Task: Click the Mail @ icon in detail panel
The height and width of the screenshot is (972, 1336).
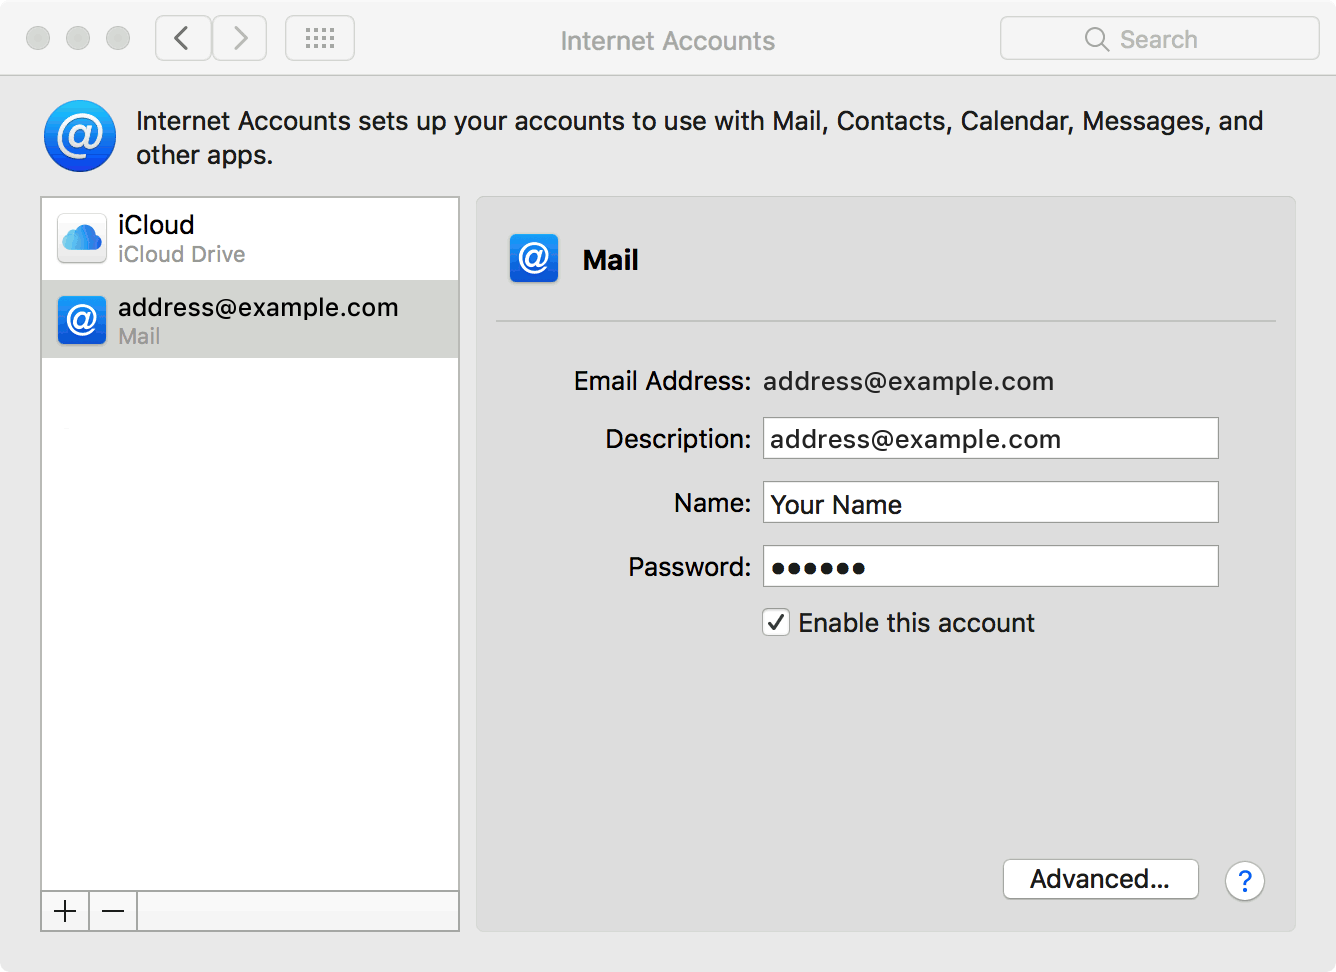Action: coord(534,259)
